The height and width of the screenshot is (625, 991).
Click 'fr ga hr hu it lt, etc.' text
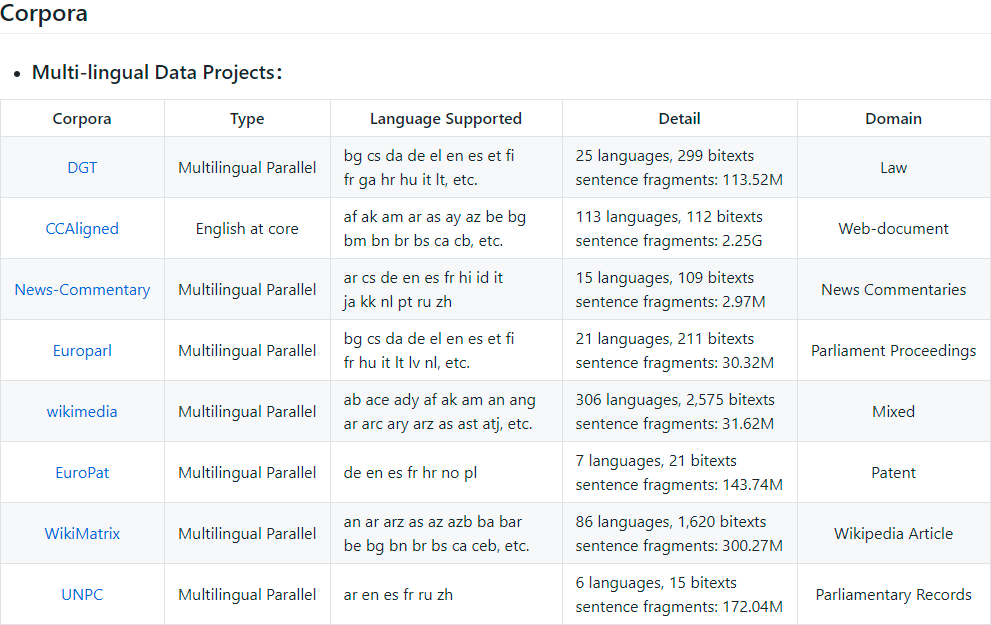[x=411, y=180]
